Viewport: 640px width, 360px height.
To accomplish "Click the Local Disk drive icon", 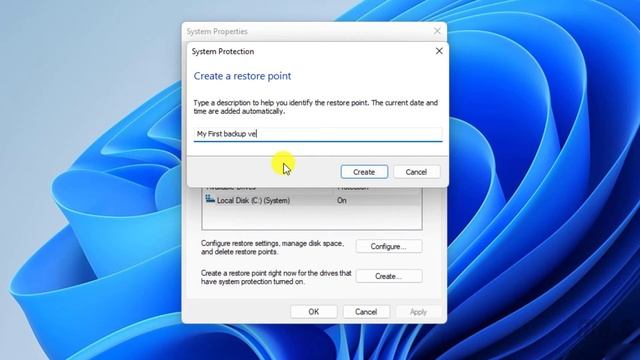I will tap(210, 199).
